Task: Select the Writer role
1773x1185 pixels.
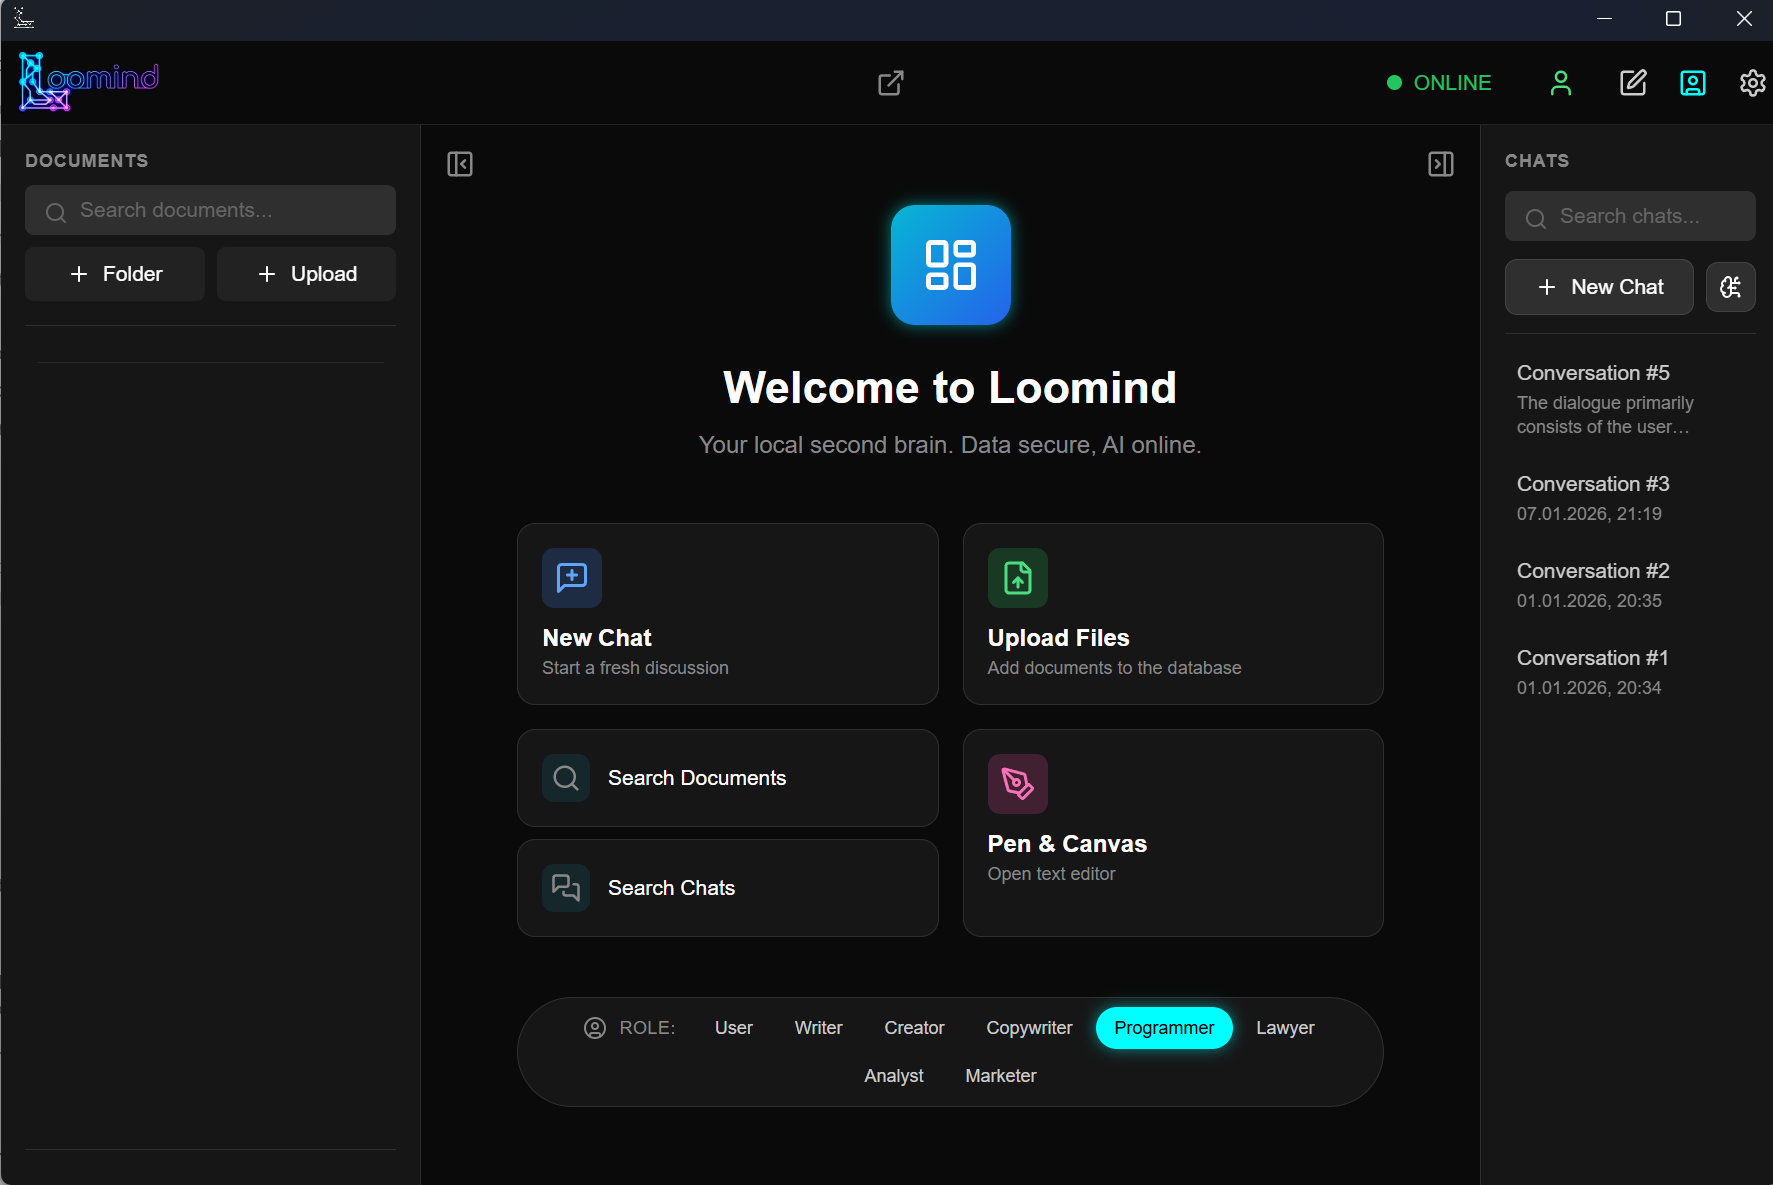Action: point(818,1027)
